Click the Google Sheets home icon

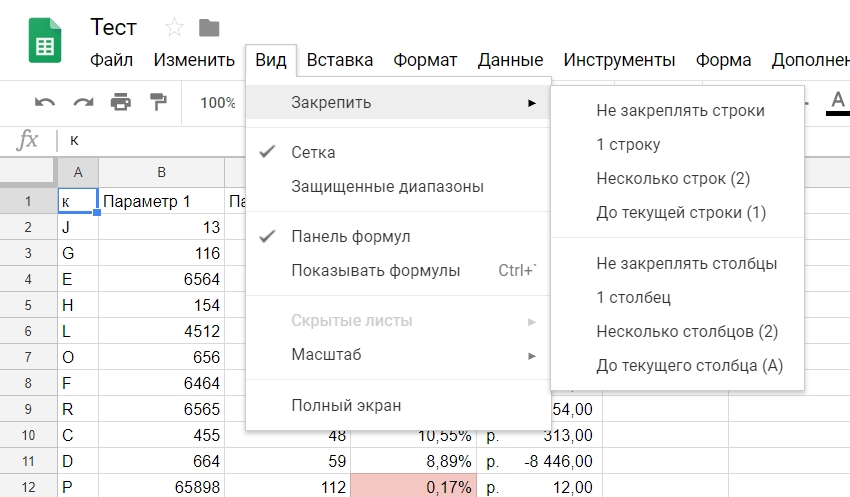[x=45, y=43]
